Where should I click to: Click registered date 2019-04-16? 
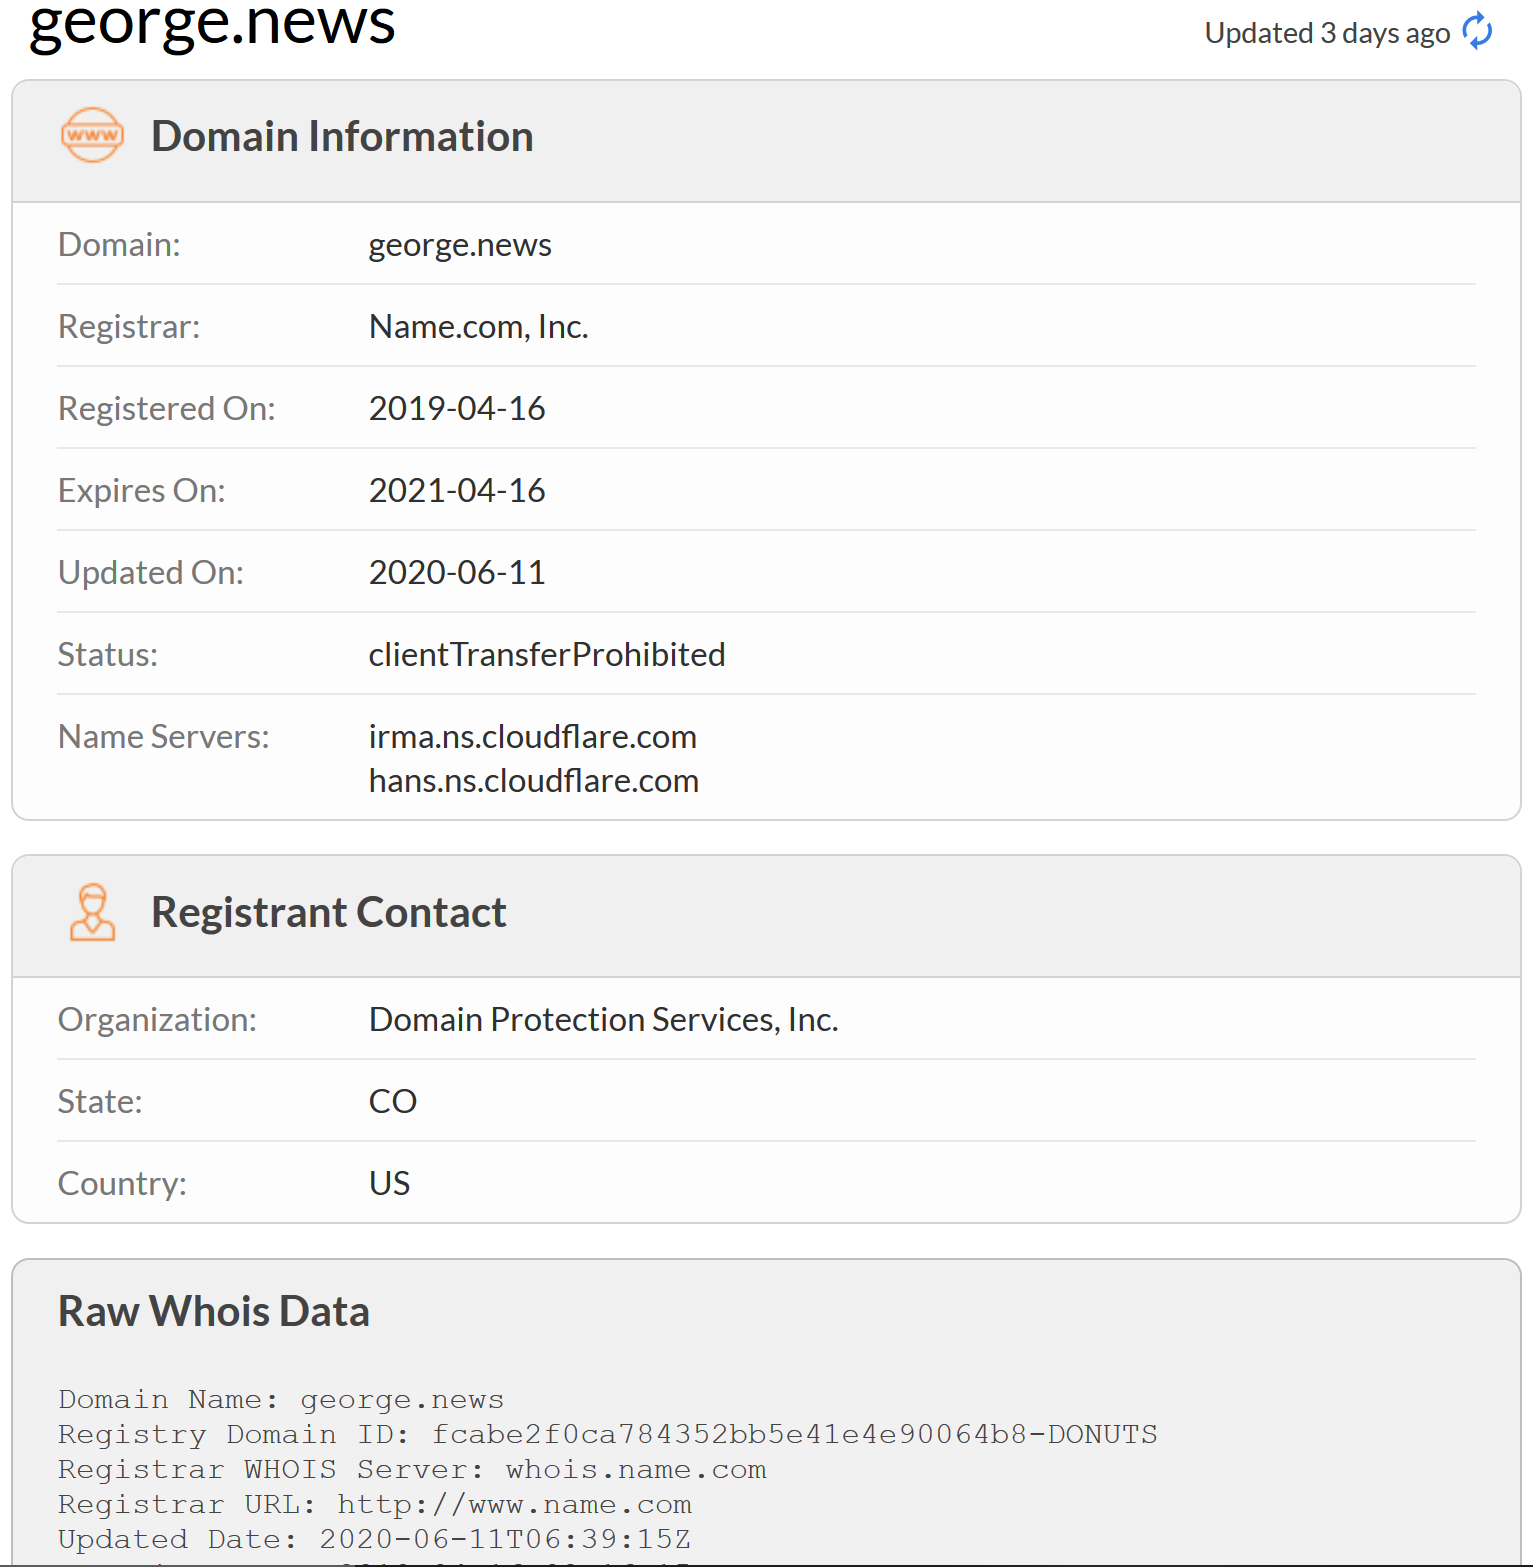point(457,409)
